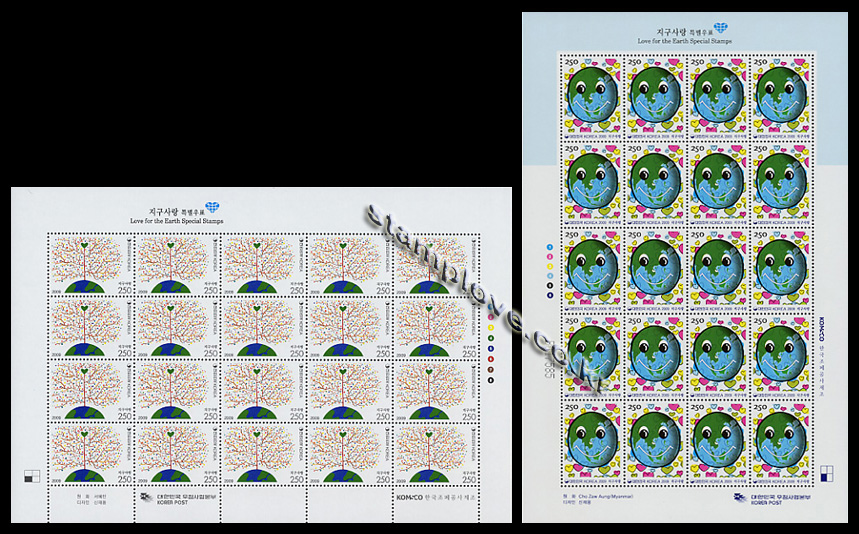Image resolution: width=859 pixels, height=534 pixels.
Task: Pick the black color dot on globe sheet
Action: [x=550, y=285]
